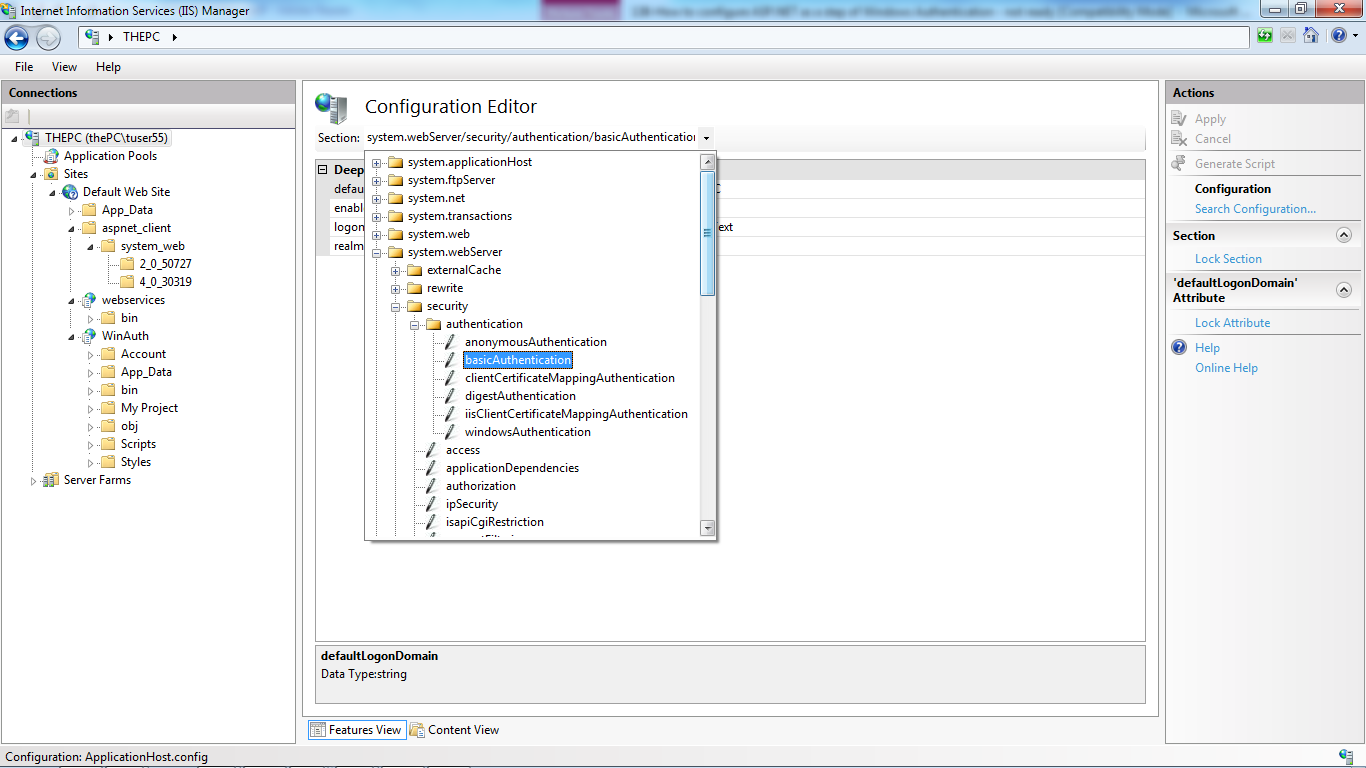Select the access section
The width and height of the screenshot is (1366, 768).
coord(463,450)
